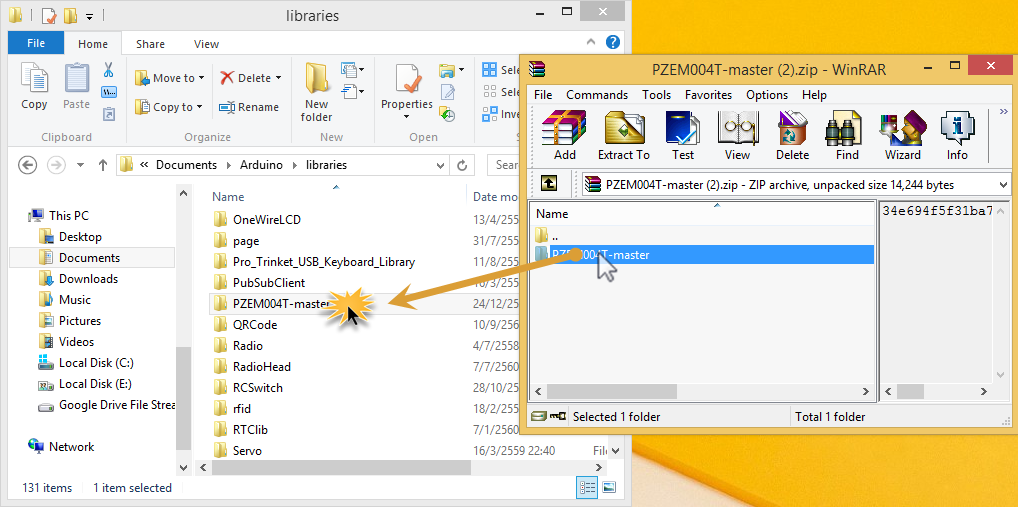
Task: Select PZEM004T-master folder in WinRAR list
Action: 702,254
